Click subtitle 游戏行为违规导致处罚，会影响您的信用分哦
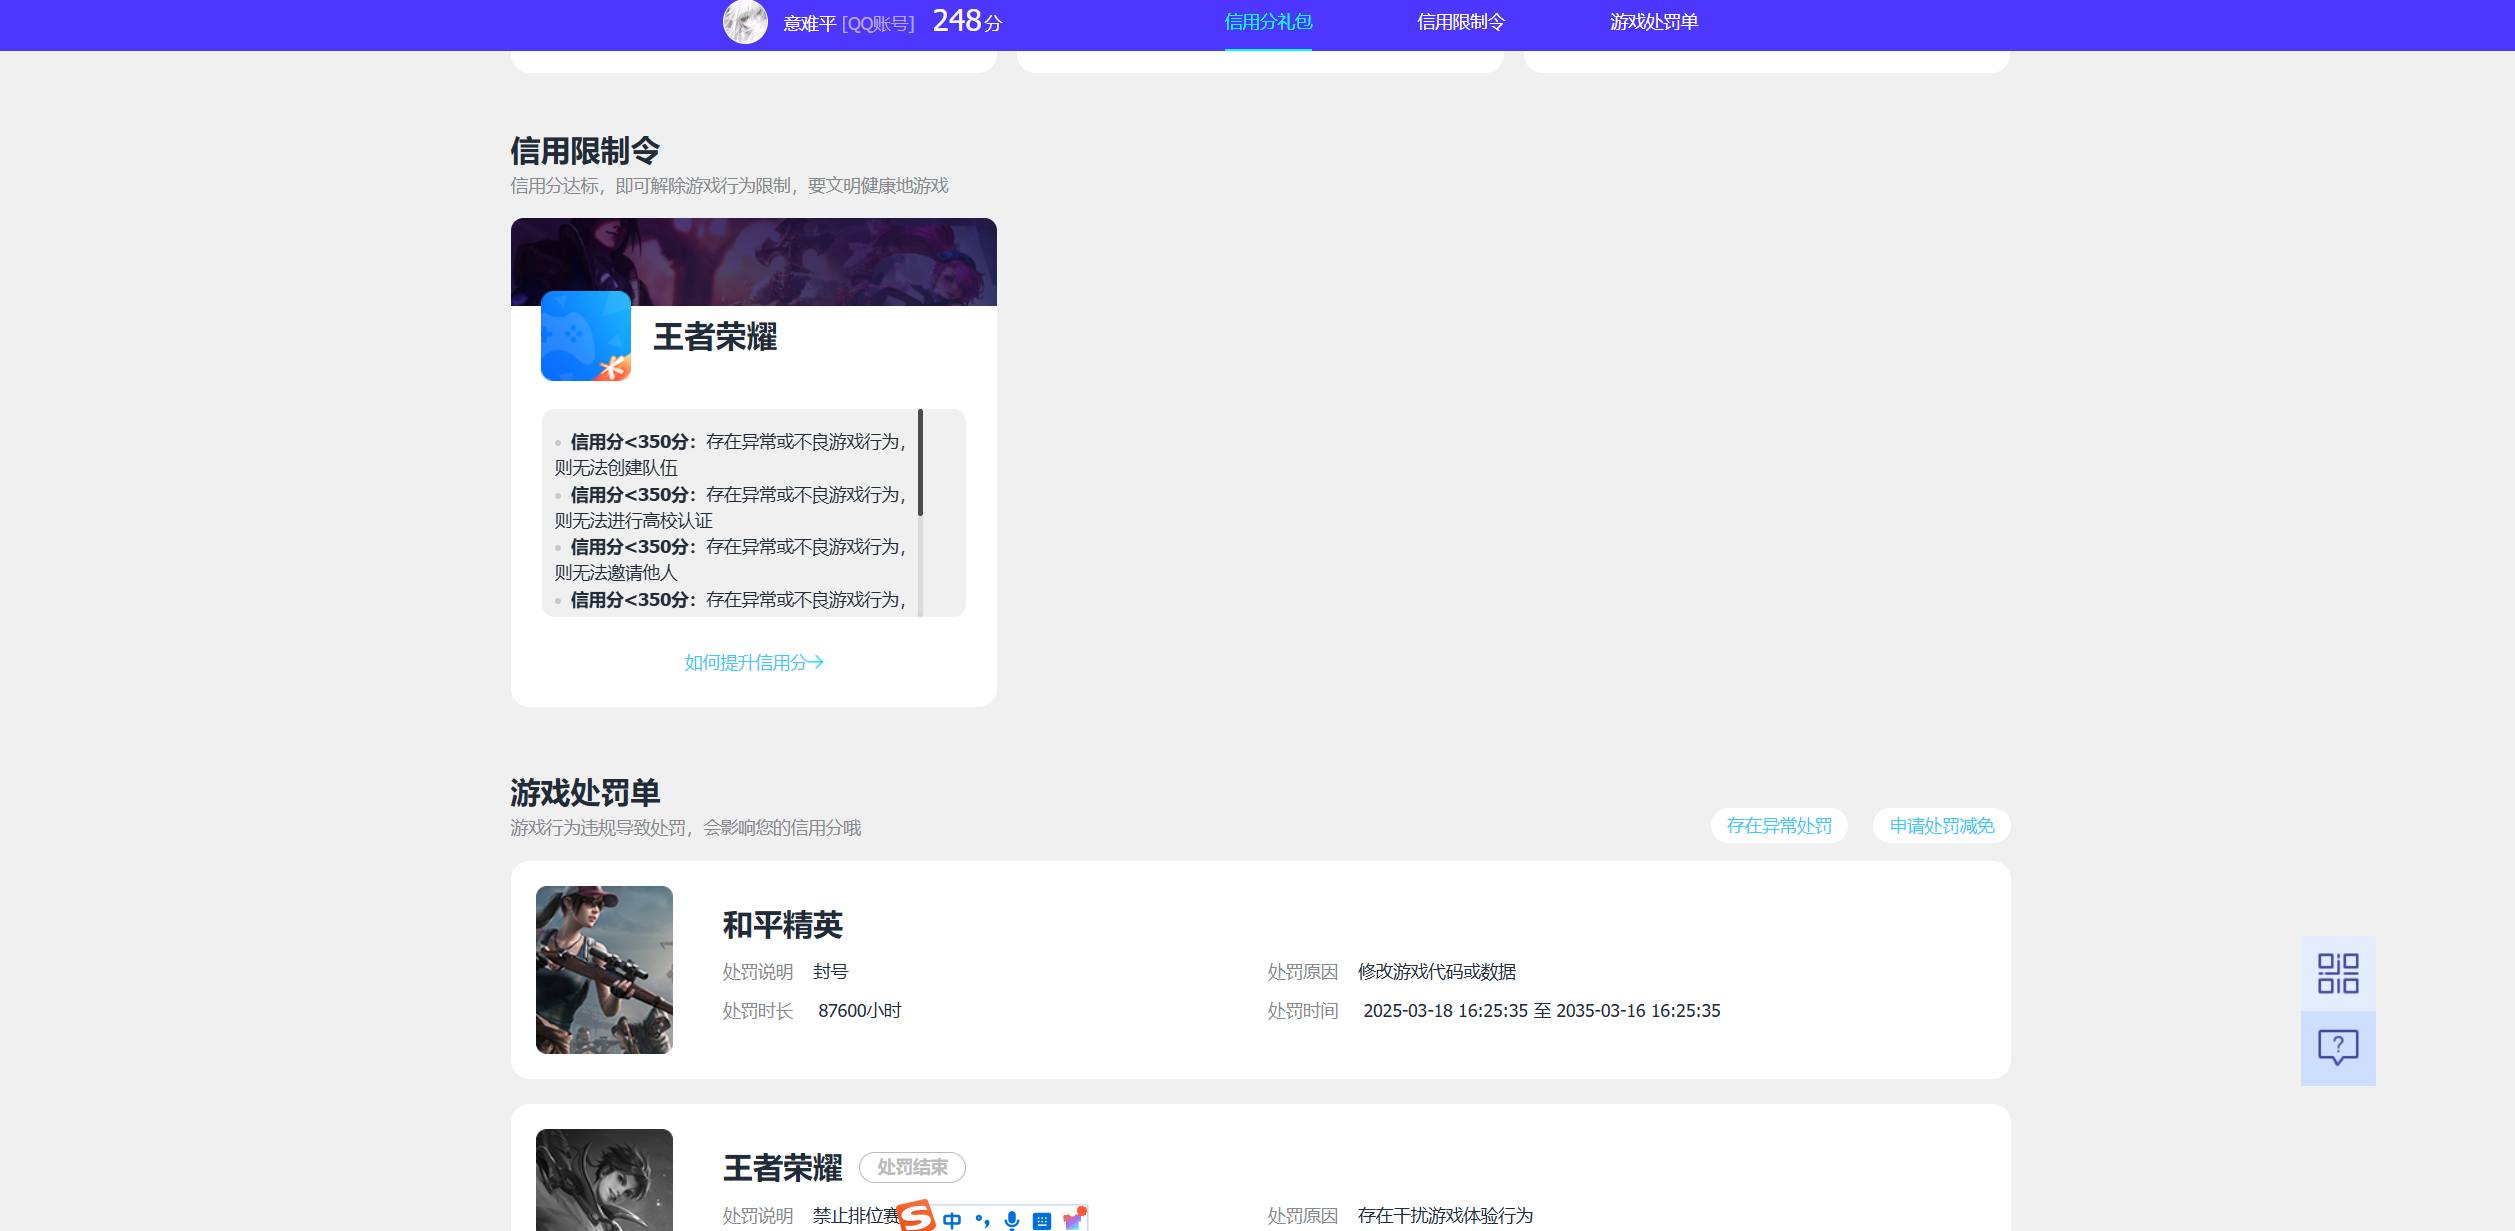 [x=686, y=828]
